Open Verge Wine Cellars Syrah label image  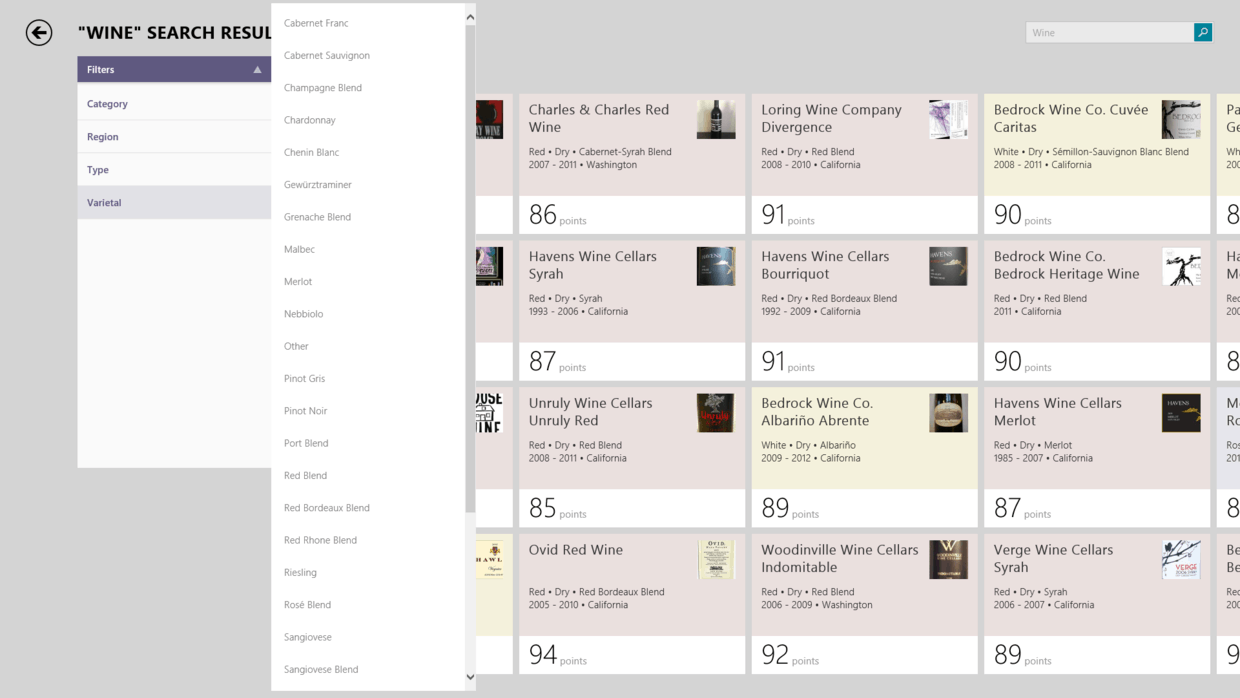1181,560
